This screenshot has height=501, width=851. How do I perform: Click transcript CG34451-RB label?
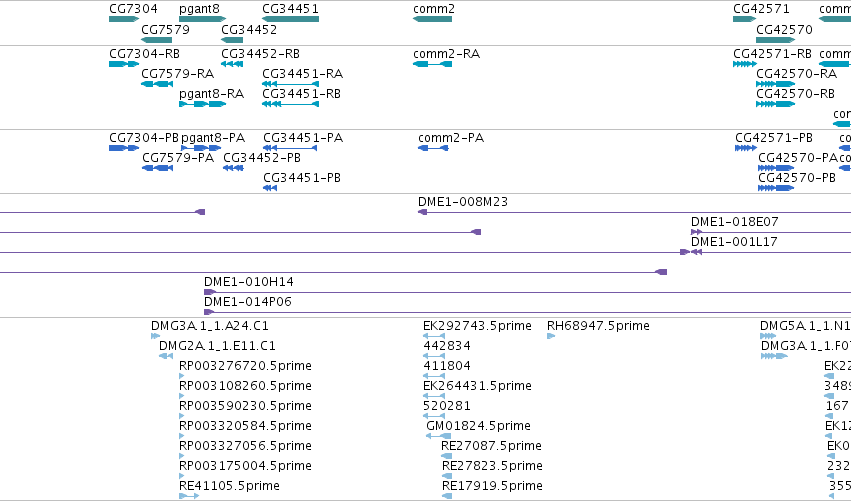point(301,94)
